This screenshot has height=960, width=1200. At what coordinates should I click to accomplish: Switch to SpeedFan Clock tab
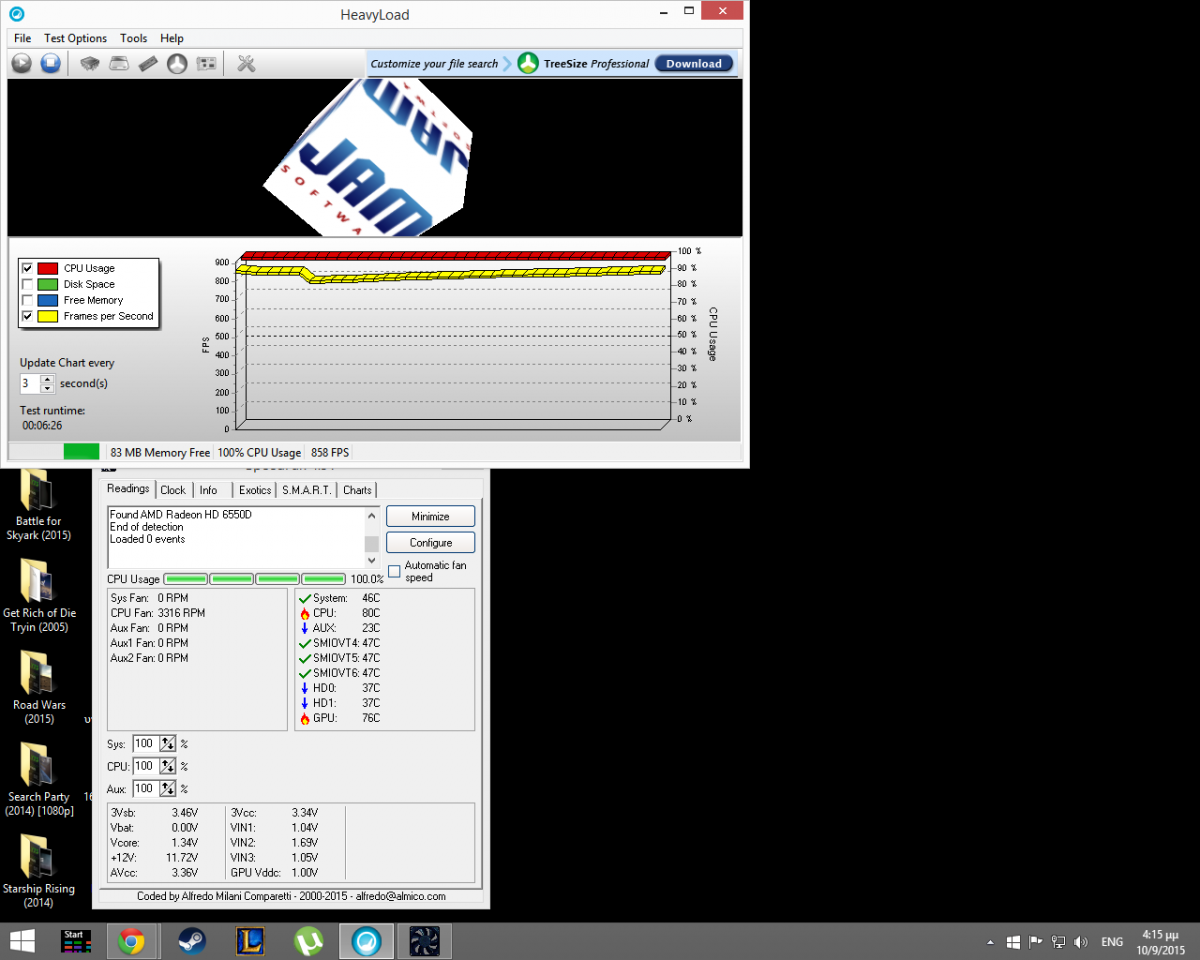coord(173,490)
